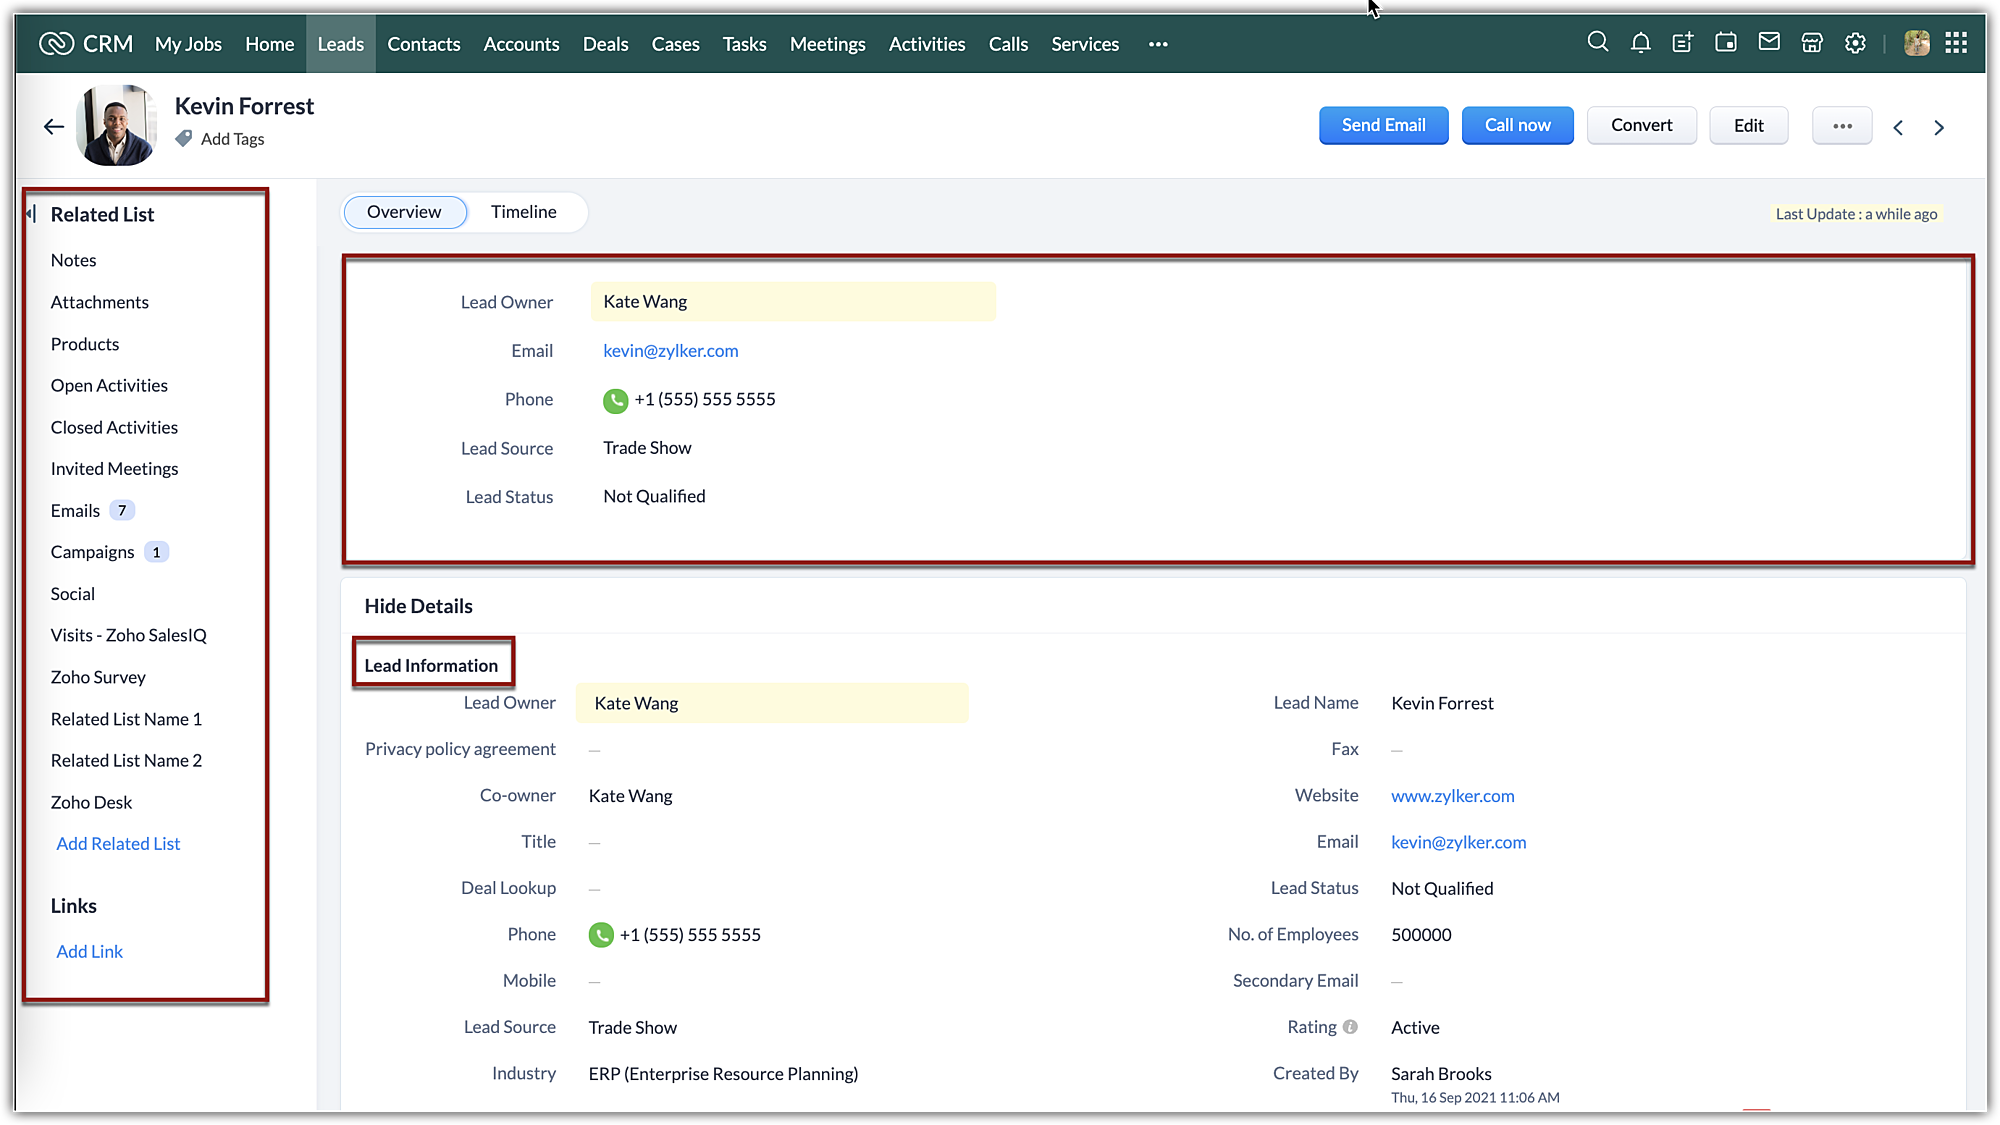Open the marketplace store icon

1812,43
